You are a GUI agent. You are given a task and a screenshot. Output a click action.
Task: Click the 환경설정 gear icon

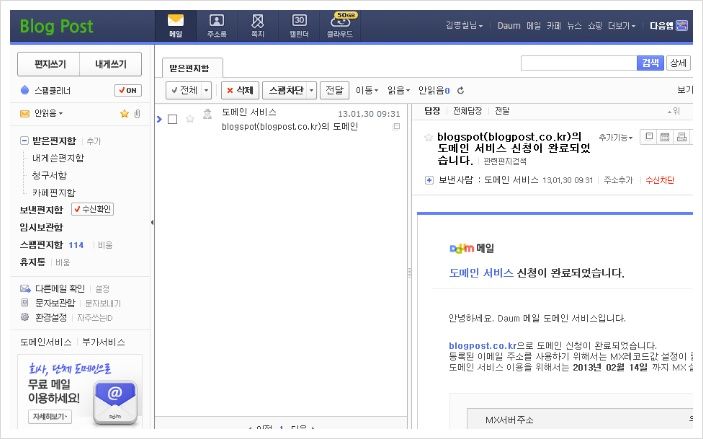pos(25,317)
